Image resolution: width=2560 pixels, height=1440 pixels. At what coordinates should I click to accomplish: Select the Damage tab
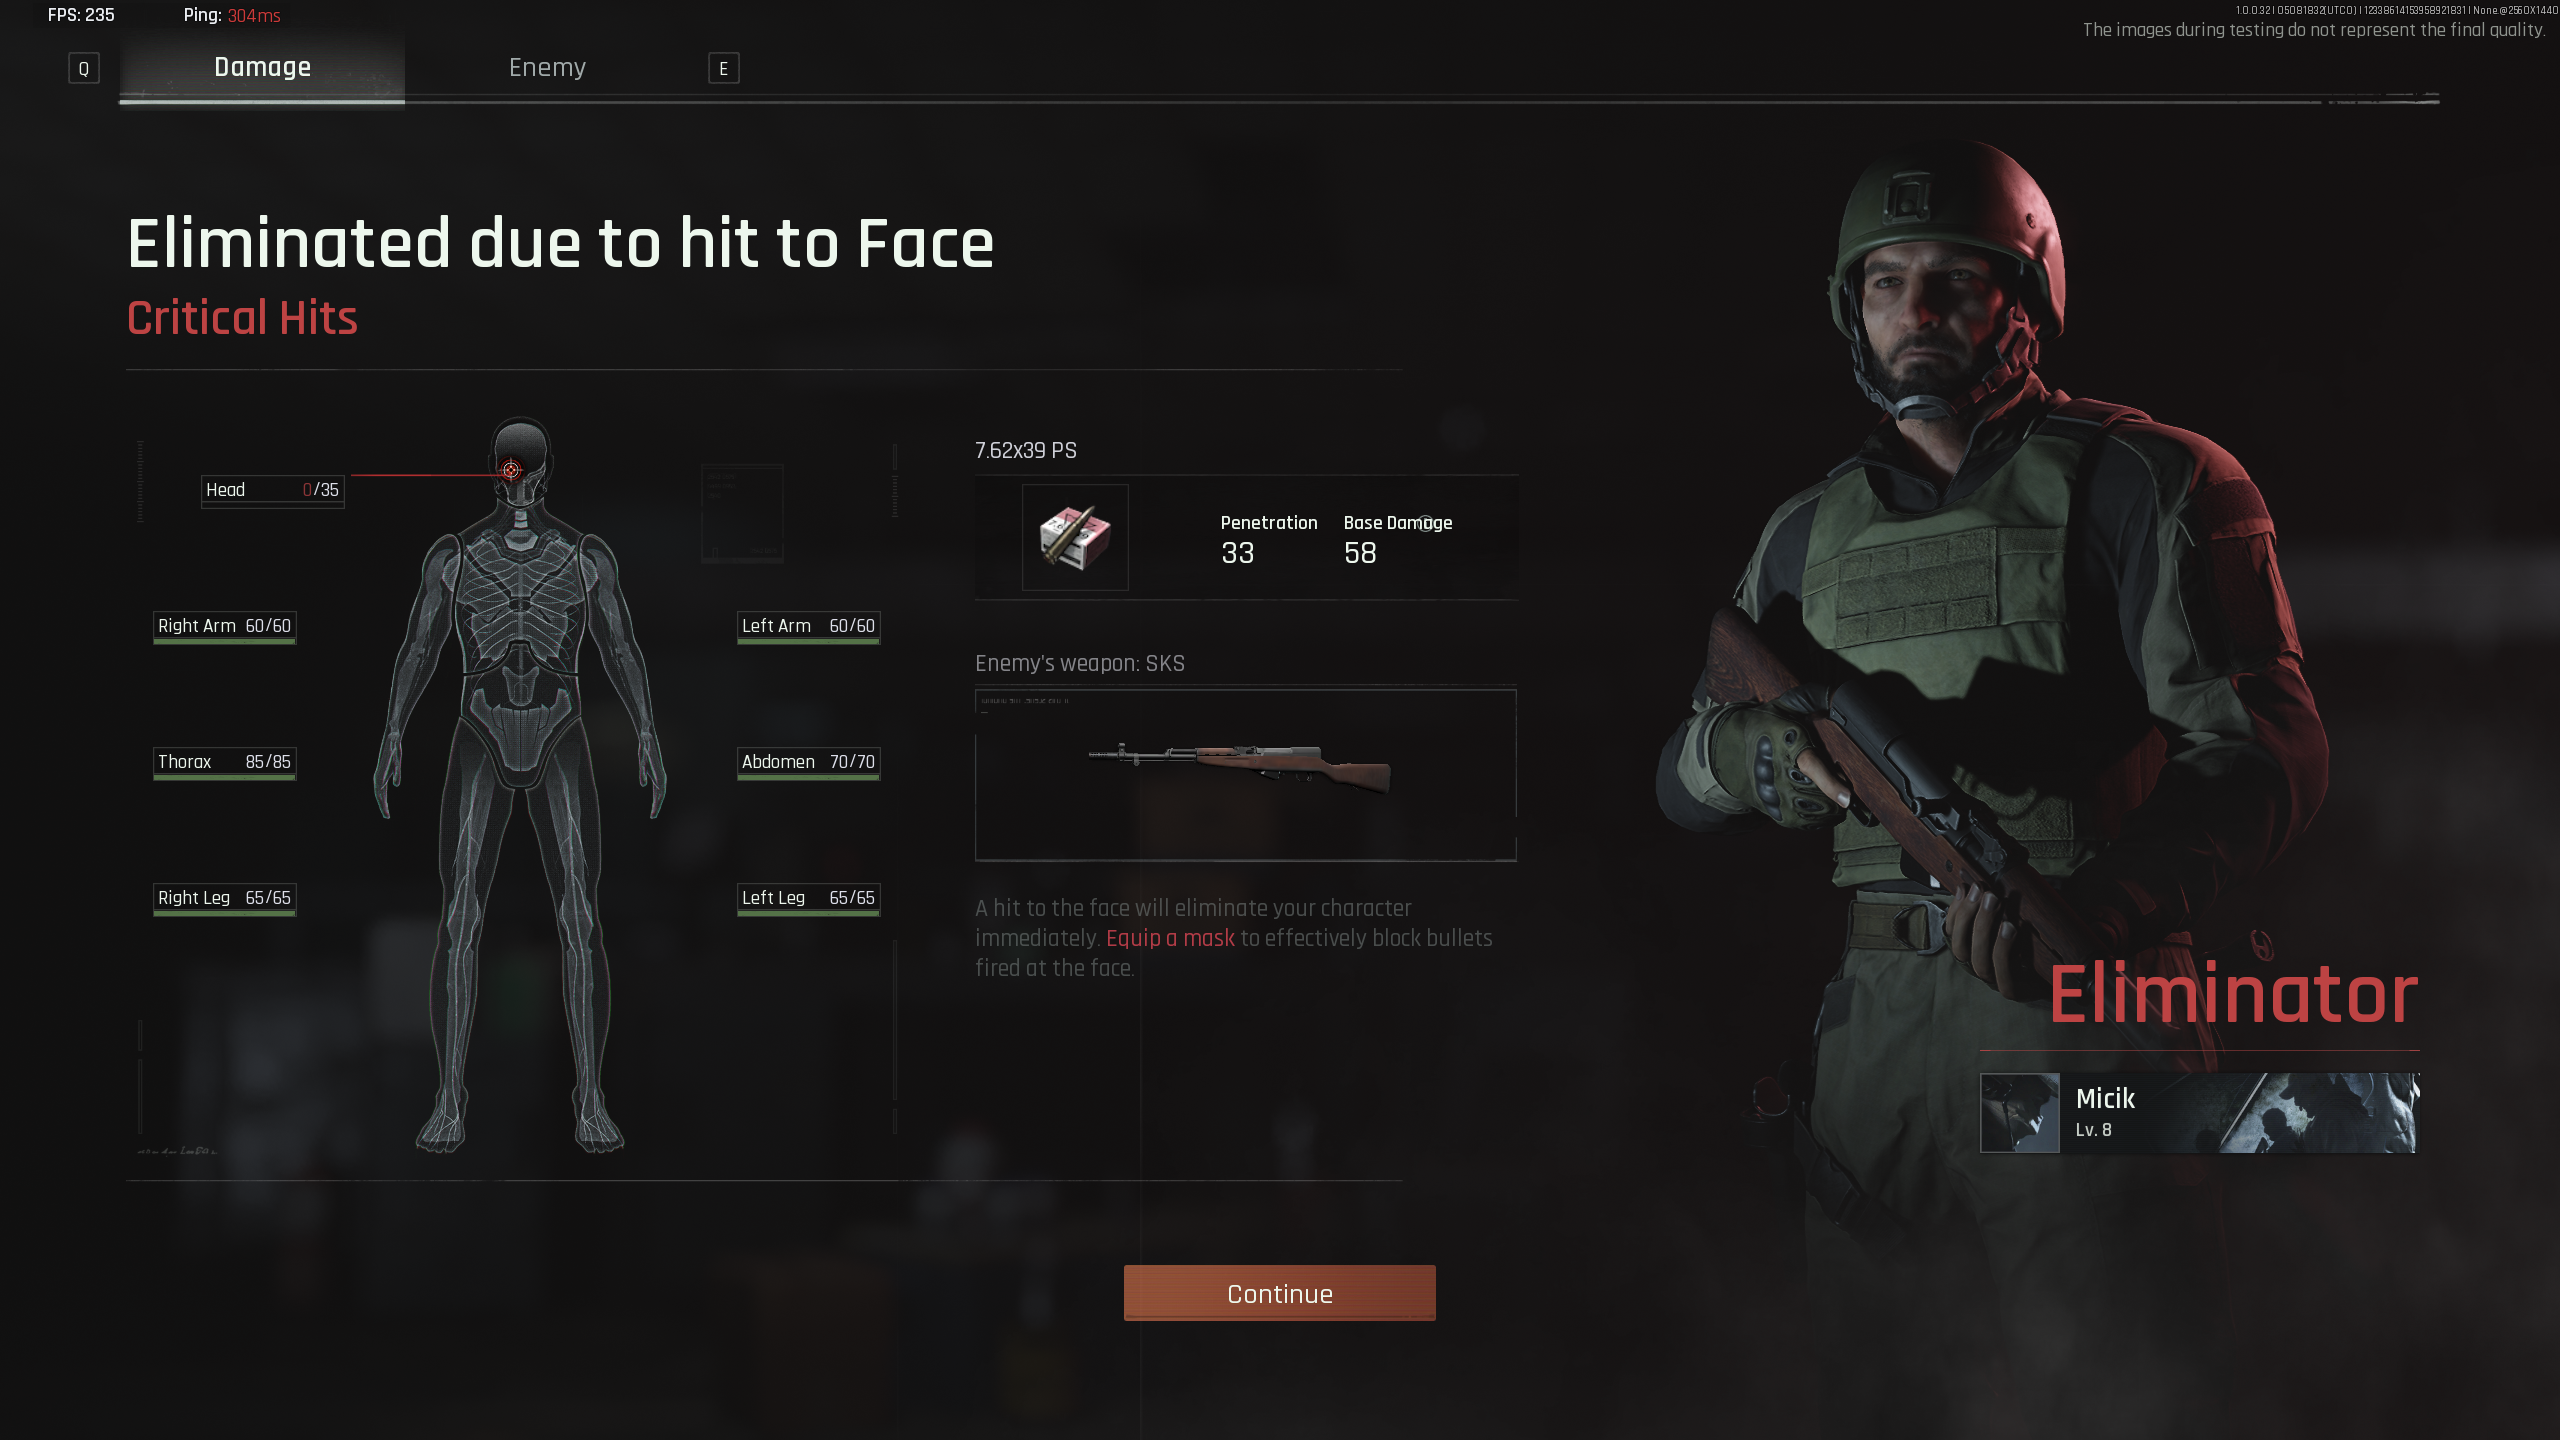(262, 67)
